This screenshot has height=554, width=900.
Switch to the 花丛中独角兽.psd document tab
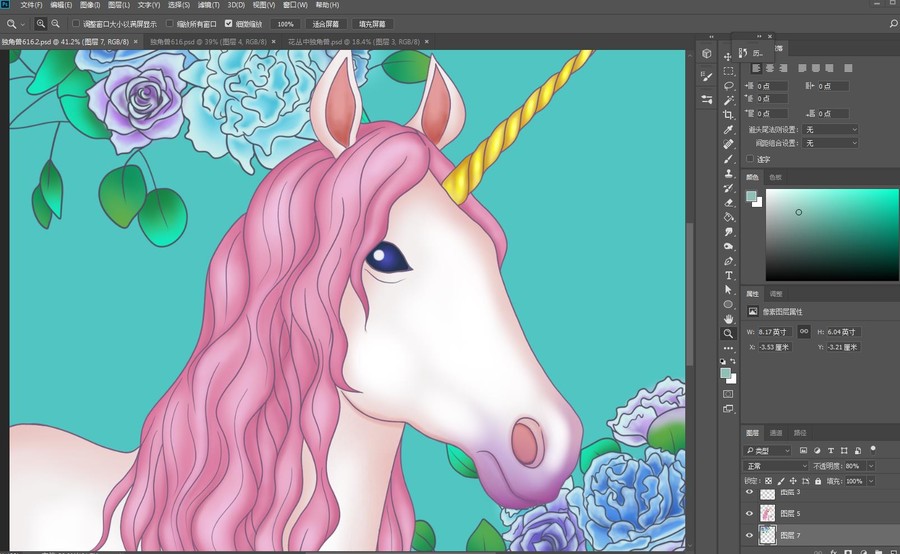(354, 42)
